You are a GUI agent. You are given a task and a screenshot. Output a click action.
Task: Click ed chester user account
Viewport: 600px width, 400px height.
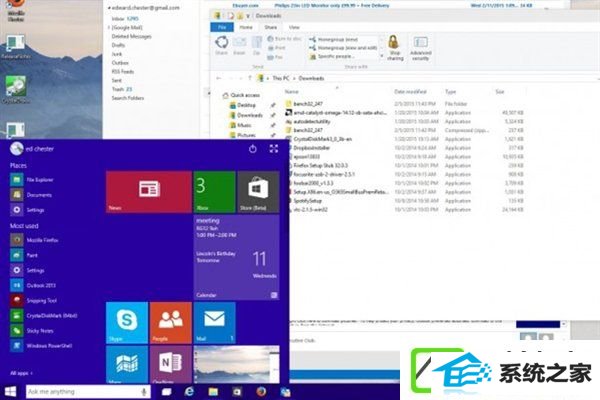tap(32, 149)
